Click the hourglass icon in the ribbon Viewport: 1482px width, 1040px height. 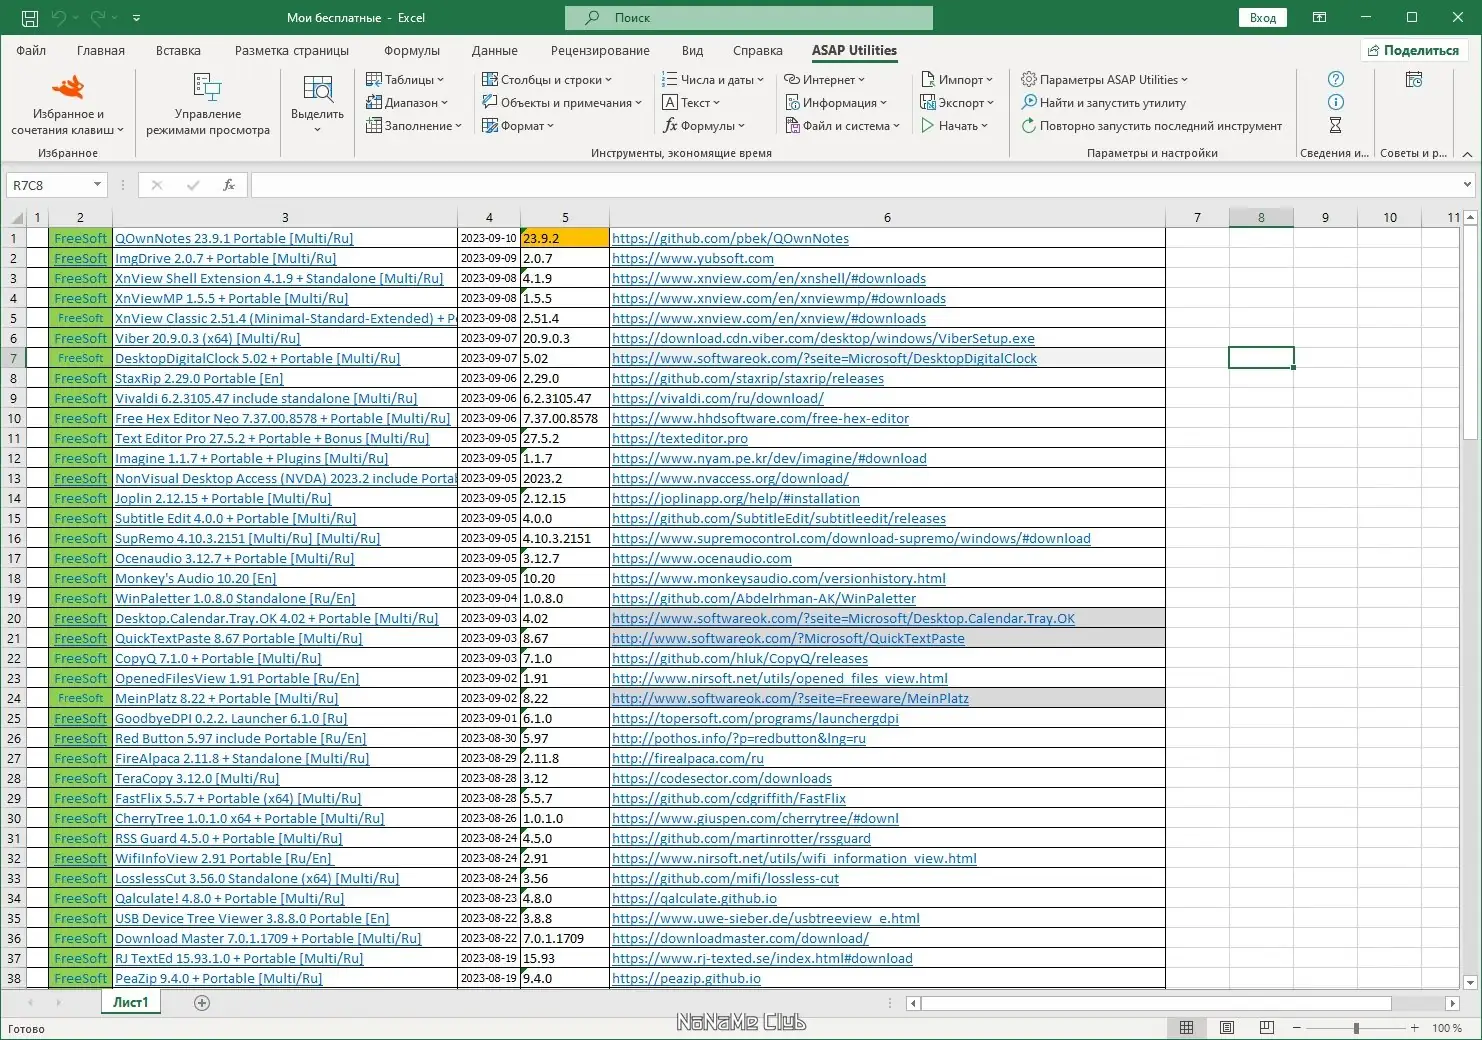[x=1335, y=125]
